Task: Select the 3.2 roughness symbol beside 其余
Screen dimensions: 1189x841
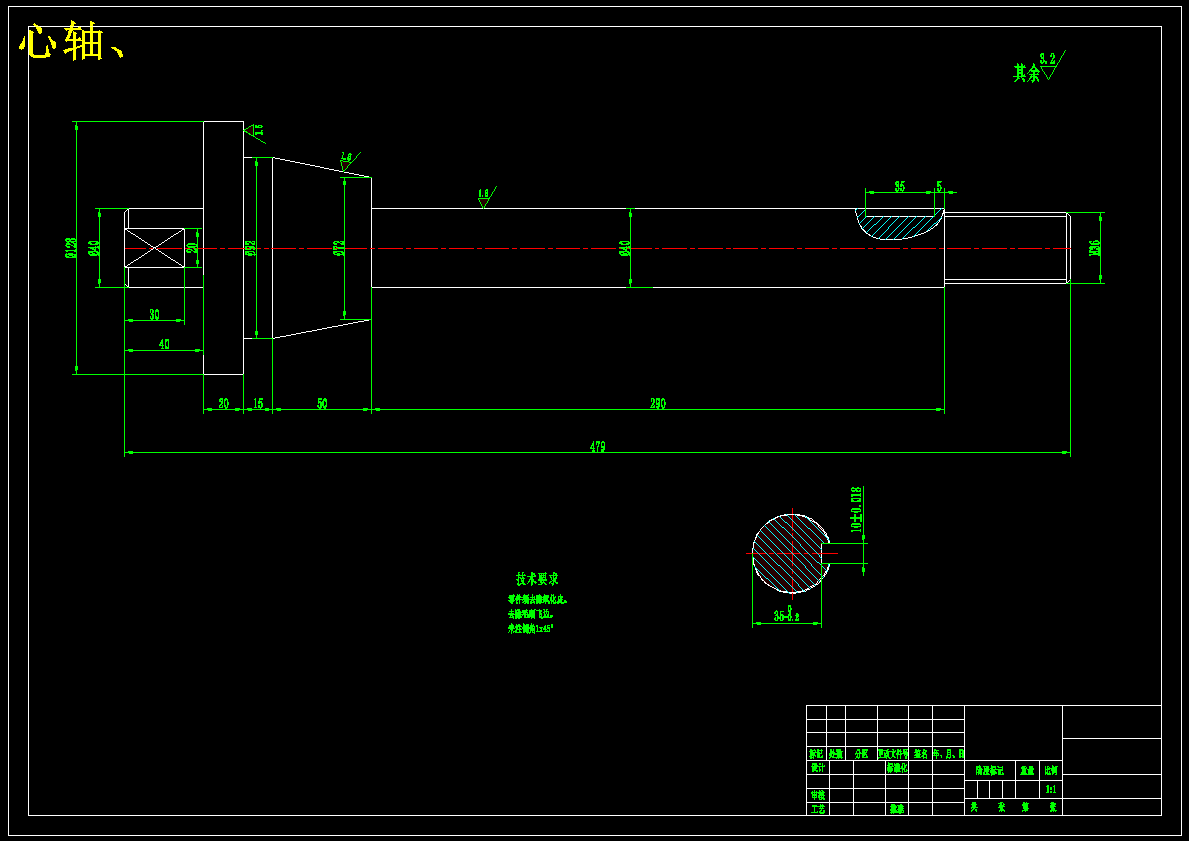Action: click(1053, 65)
